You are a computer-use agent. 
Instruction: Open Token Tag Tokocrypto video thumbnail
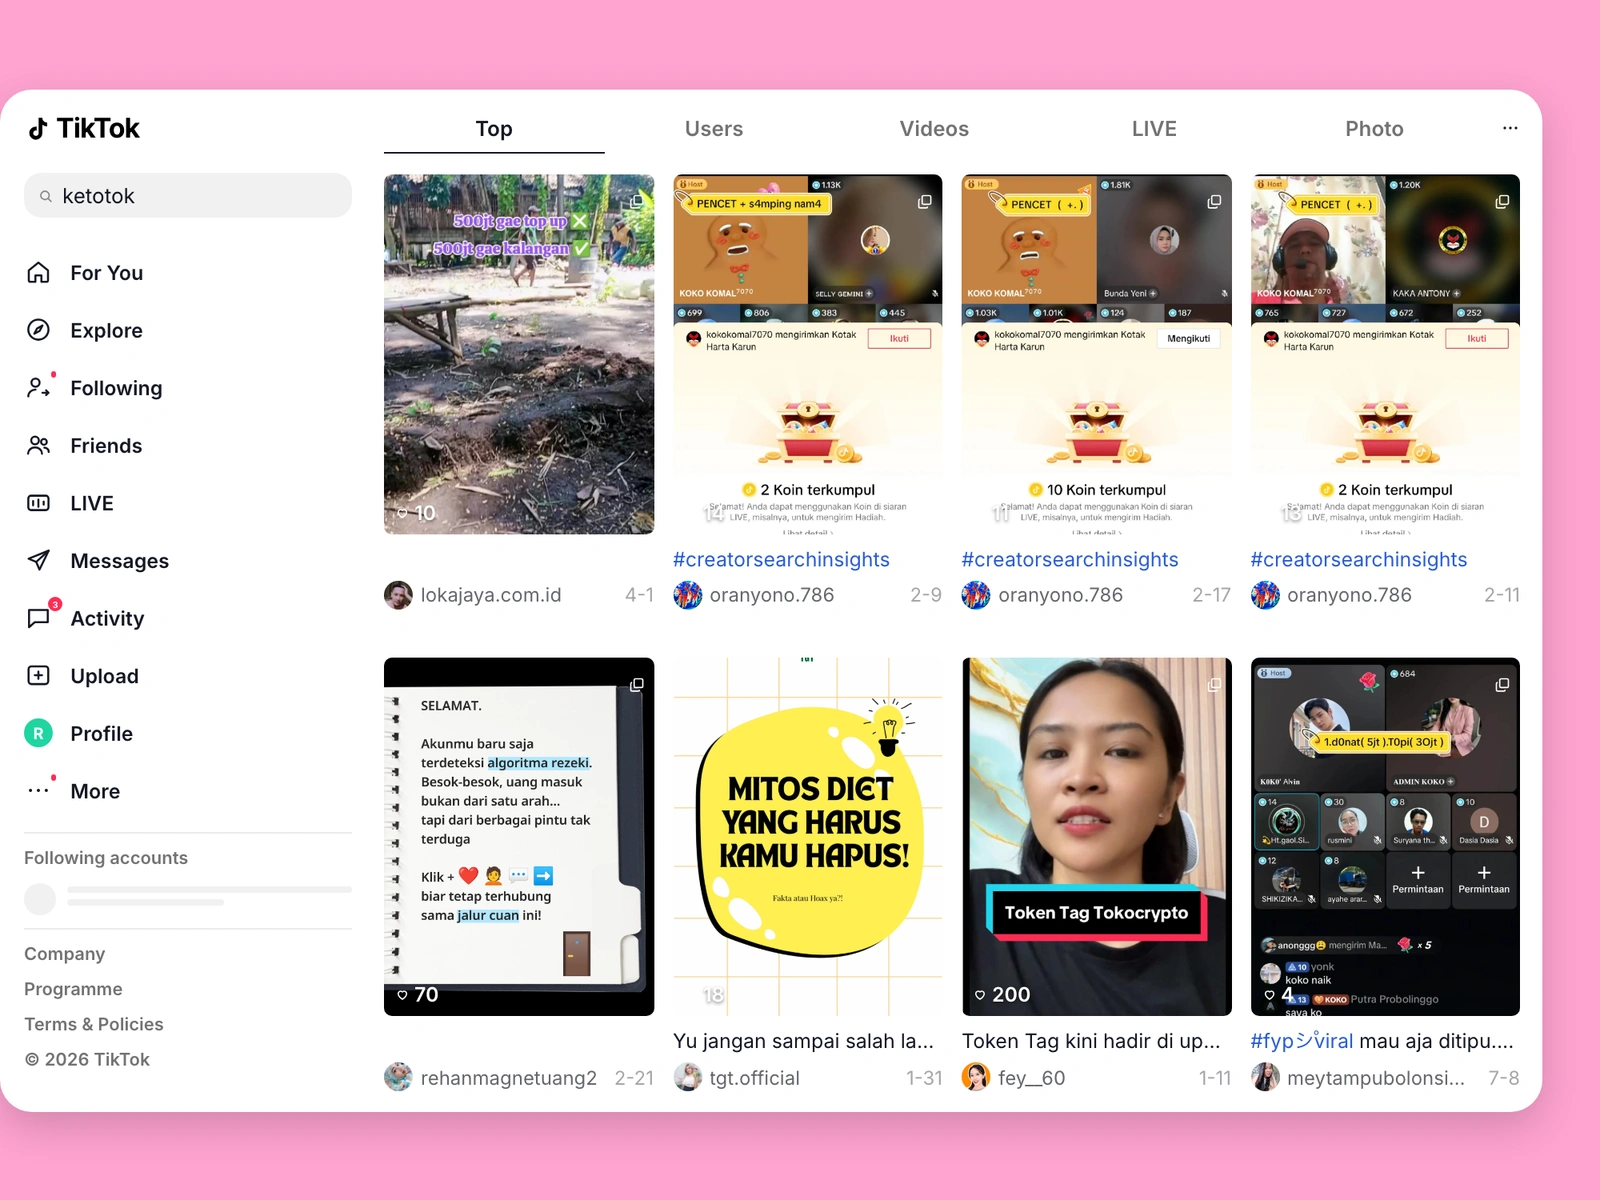tap(1097, 837)
